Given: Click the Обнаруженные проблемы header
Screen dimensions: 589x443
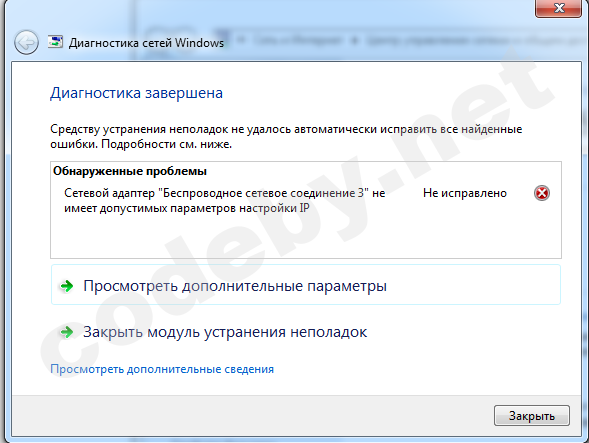Looking at the screenshot, I should [130, 171].
